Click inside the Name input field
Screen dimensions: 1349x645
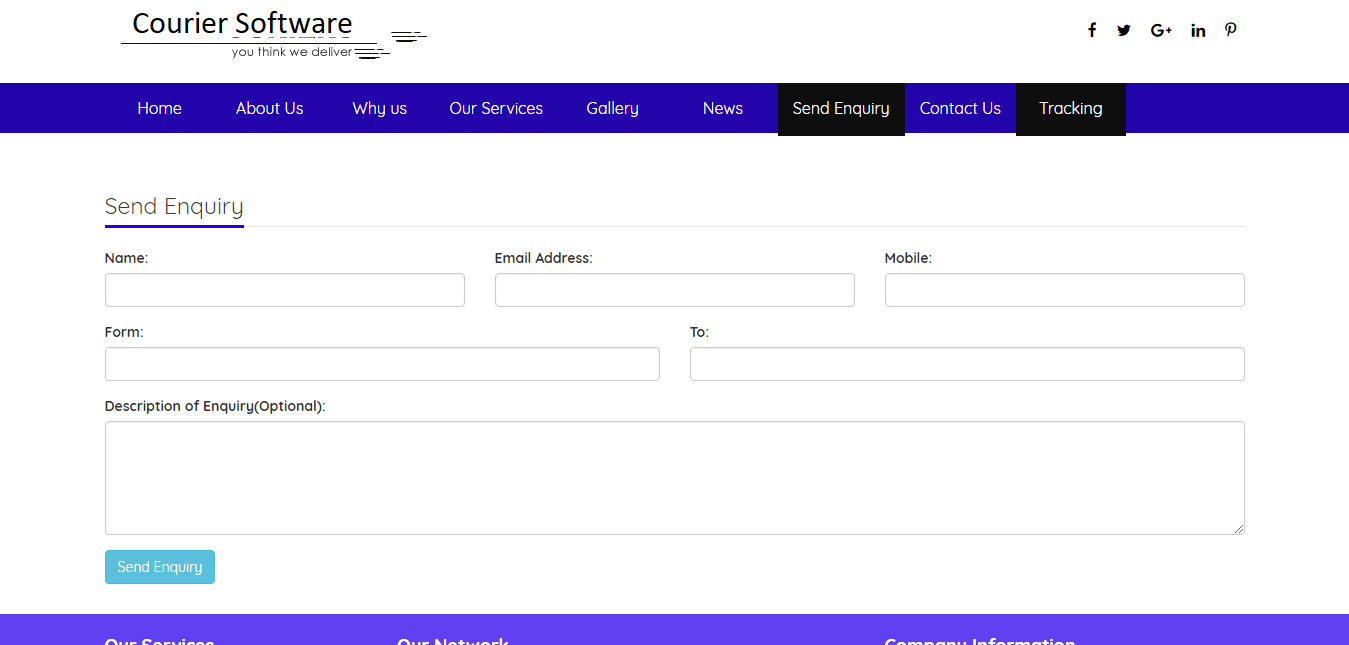[284, 290]
